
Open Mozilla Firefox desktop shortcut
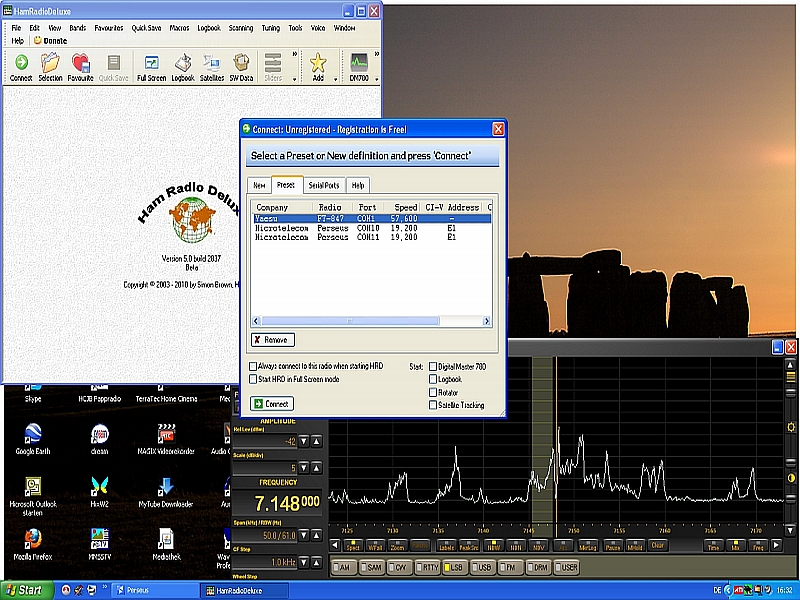(33, 544)
